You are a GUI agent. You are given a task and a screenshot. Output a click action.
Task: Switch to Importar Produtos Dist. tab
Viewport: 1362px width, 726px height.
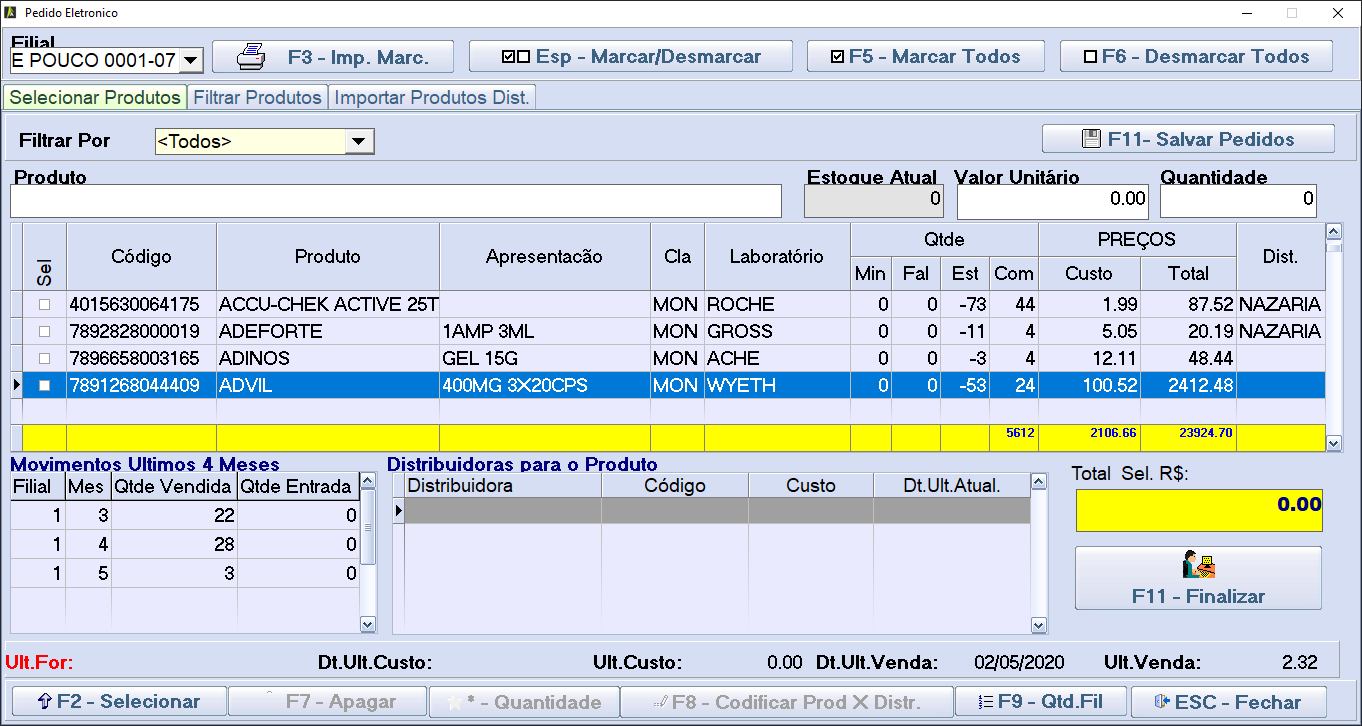433,97
